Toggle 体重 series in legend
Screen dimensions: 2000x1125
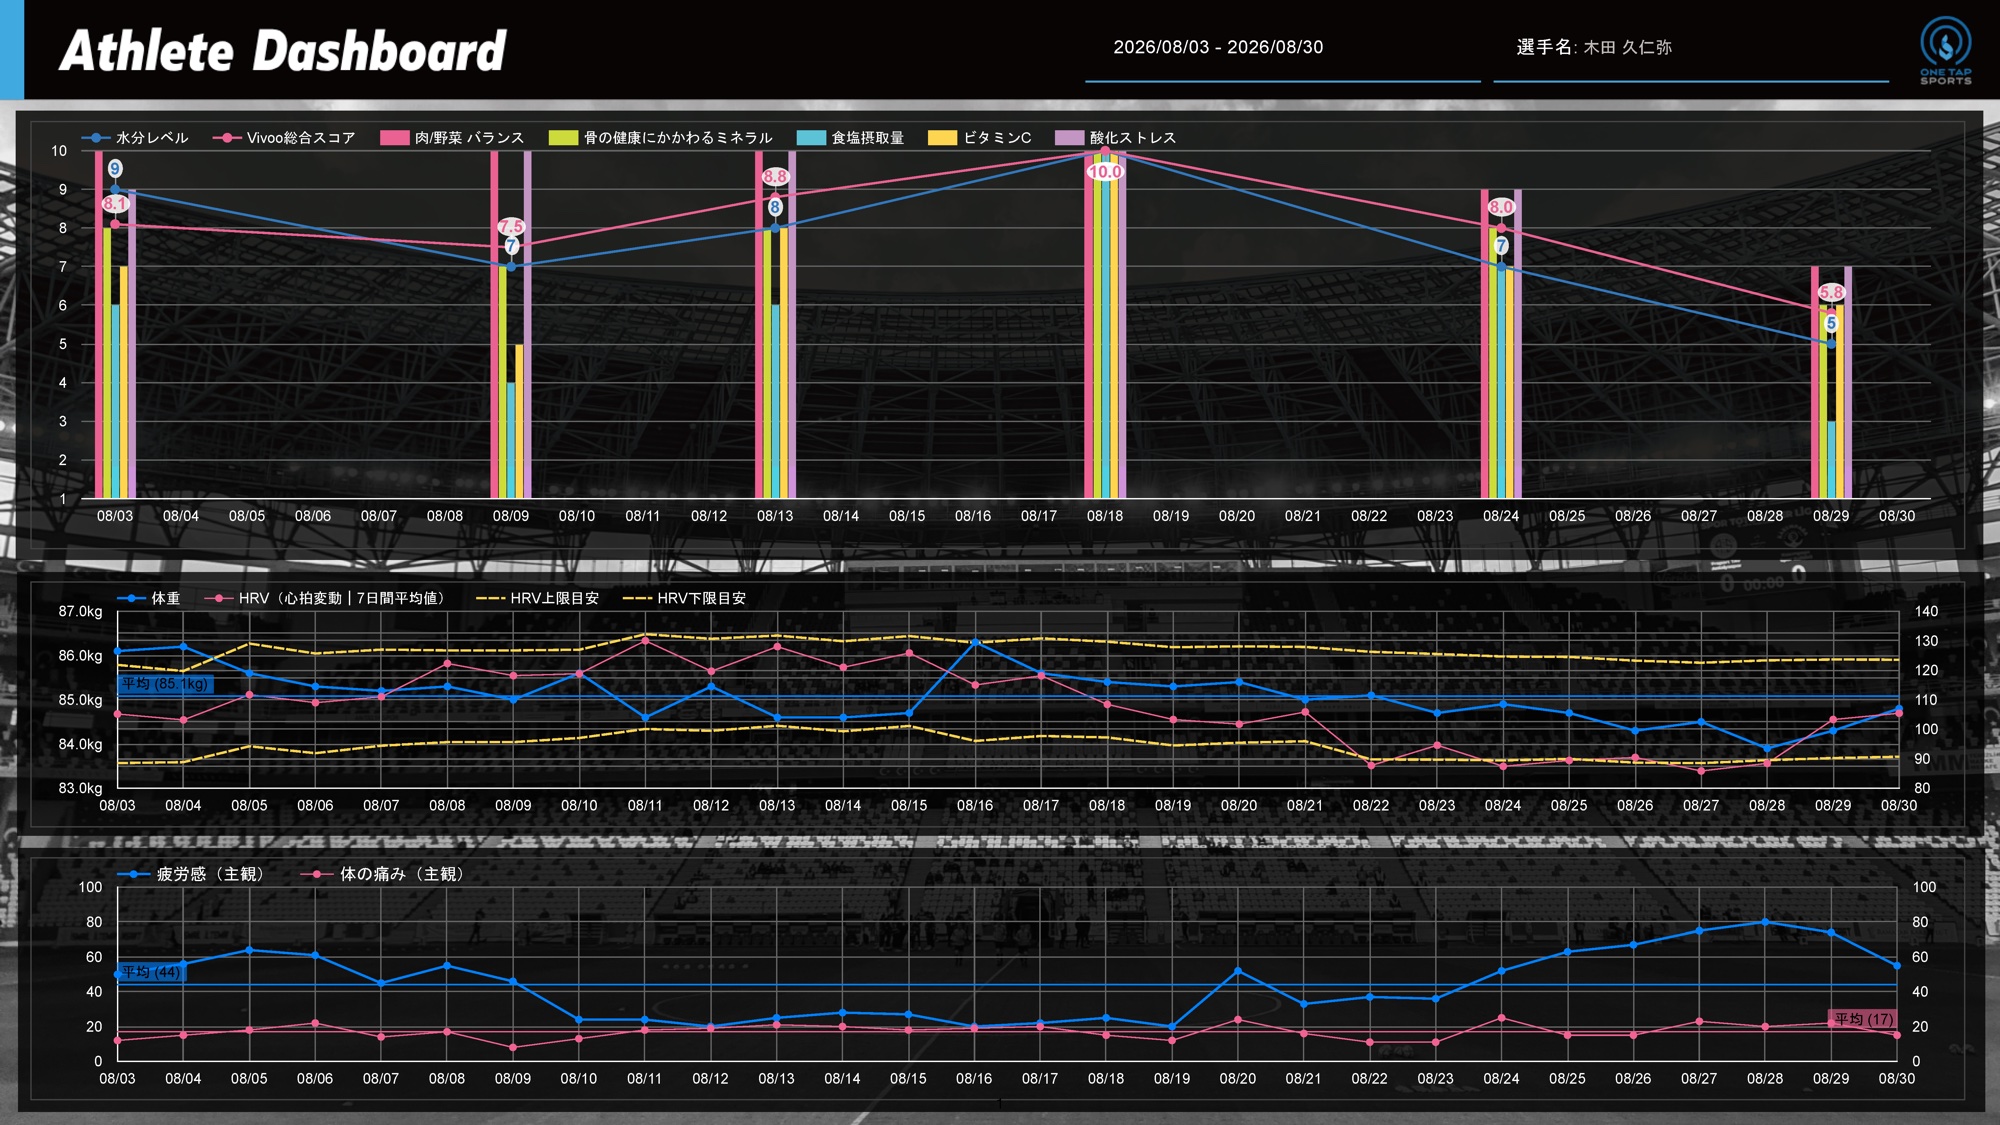pos(149,598)
